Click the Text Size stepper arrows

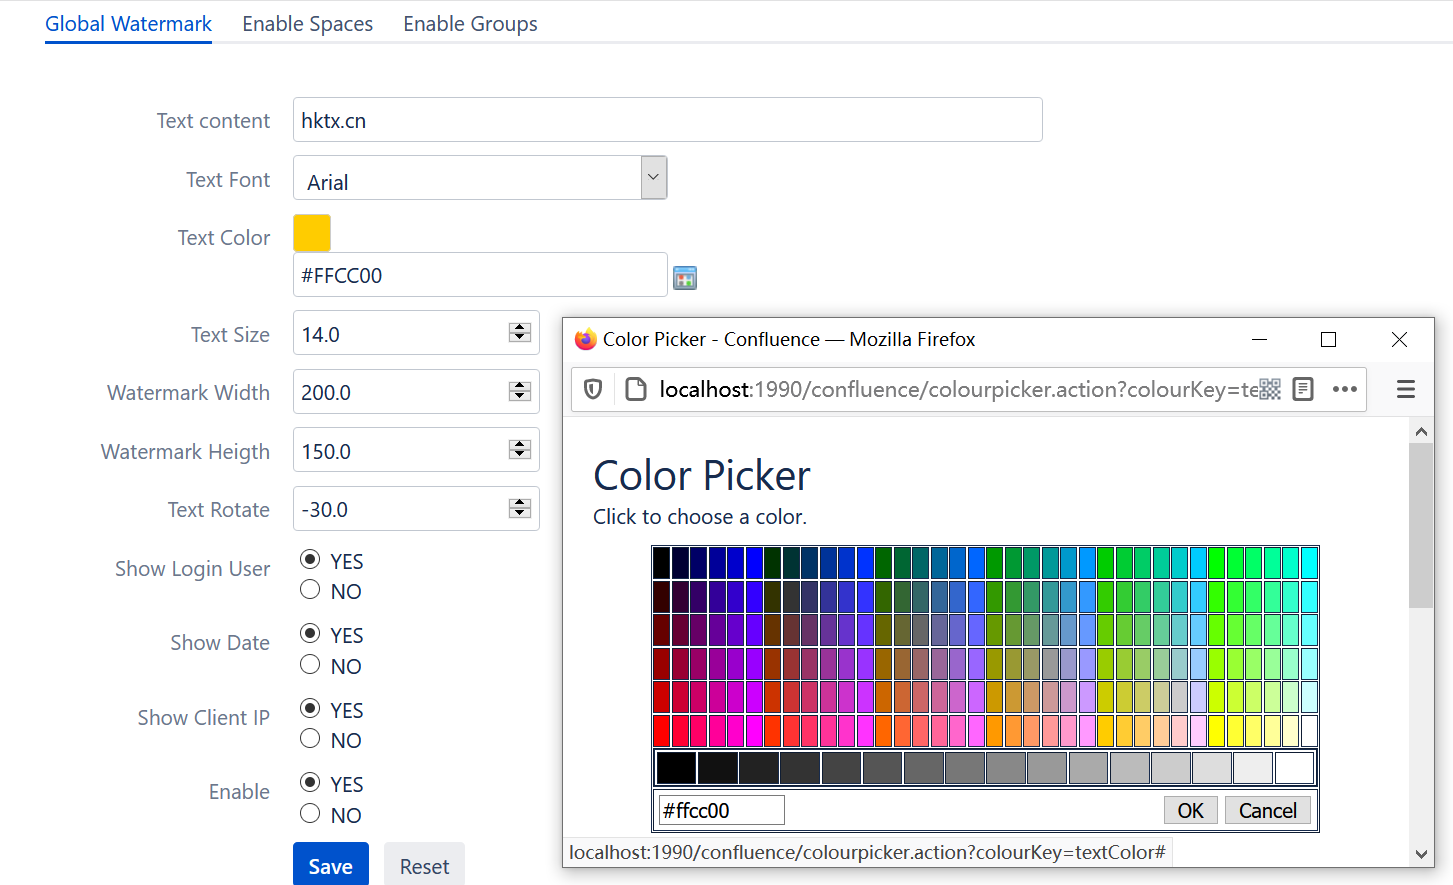[519, 333]
